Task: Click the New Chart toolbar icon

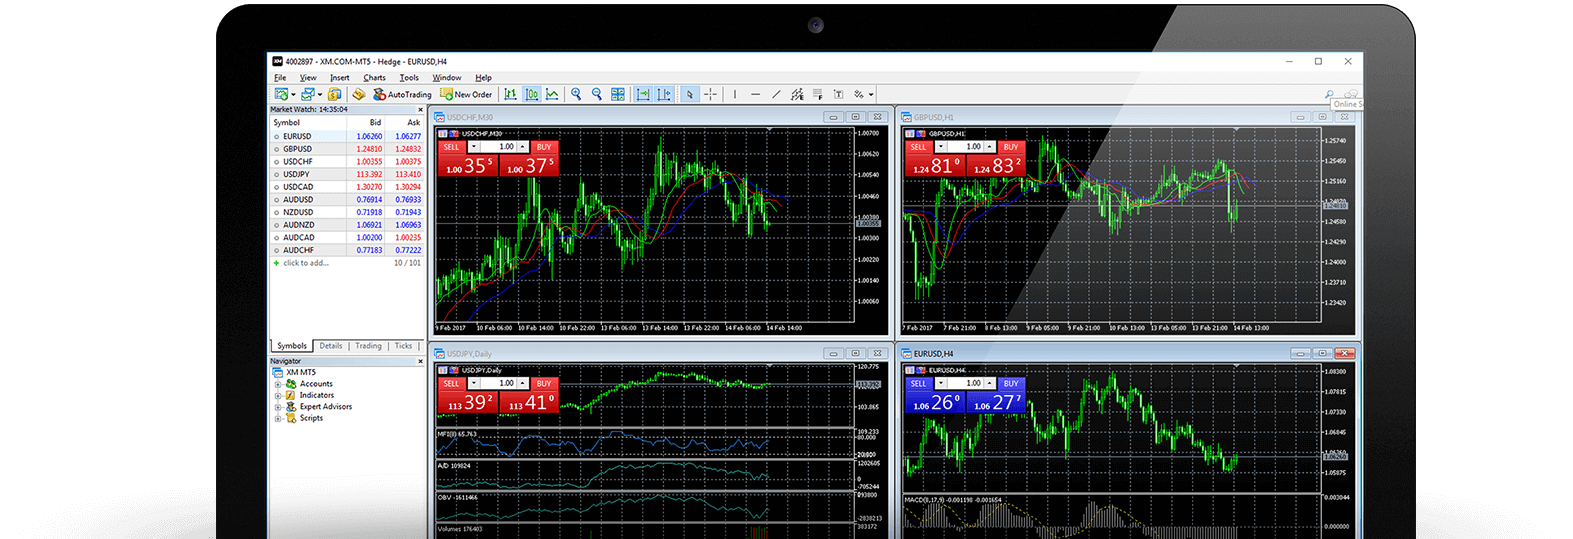Action: (281, 94)
